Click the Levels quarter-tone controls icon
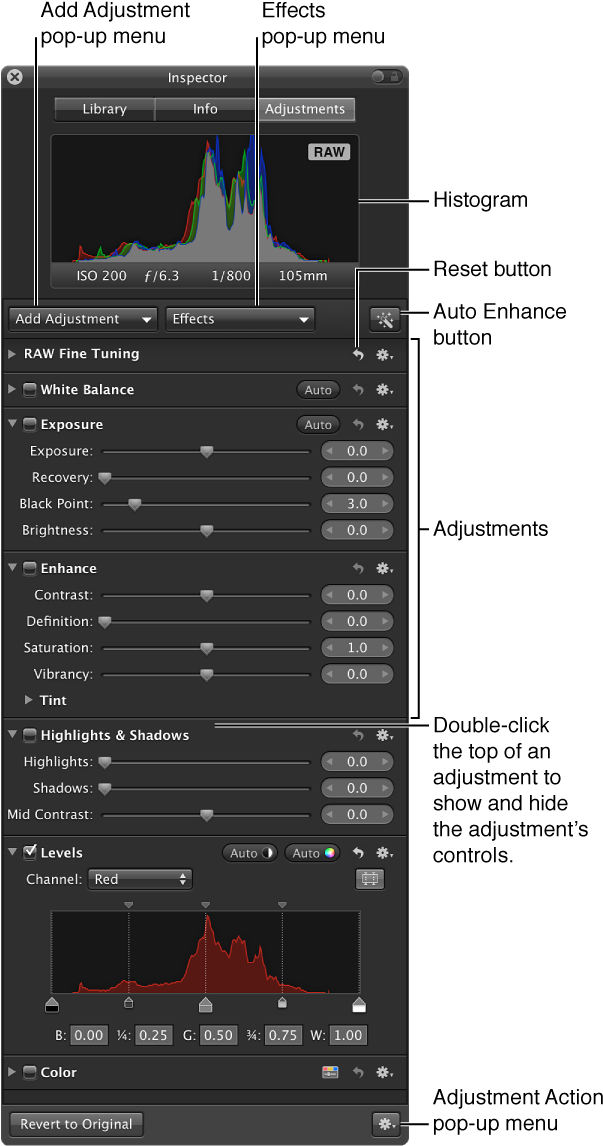Screen dimensions: 603x1146 [370, 879]
